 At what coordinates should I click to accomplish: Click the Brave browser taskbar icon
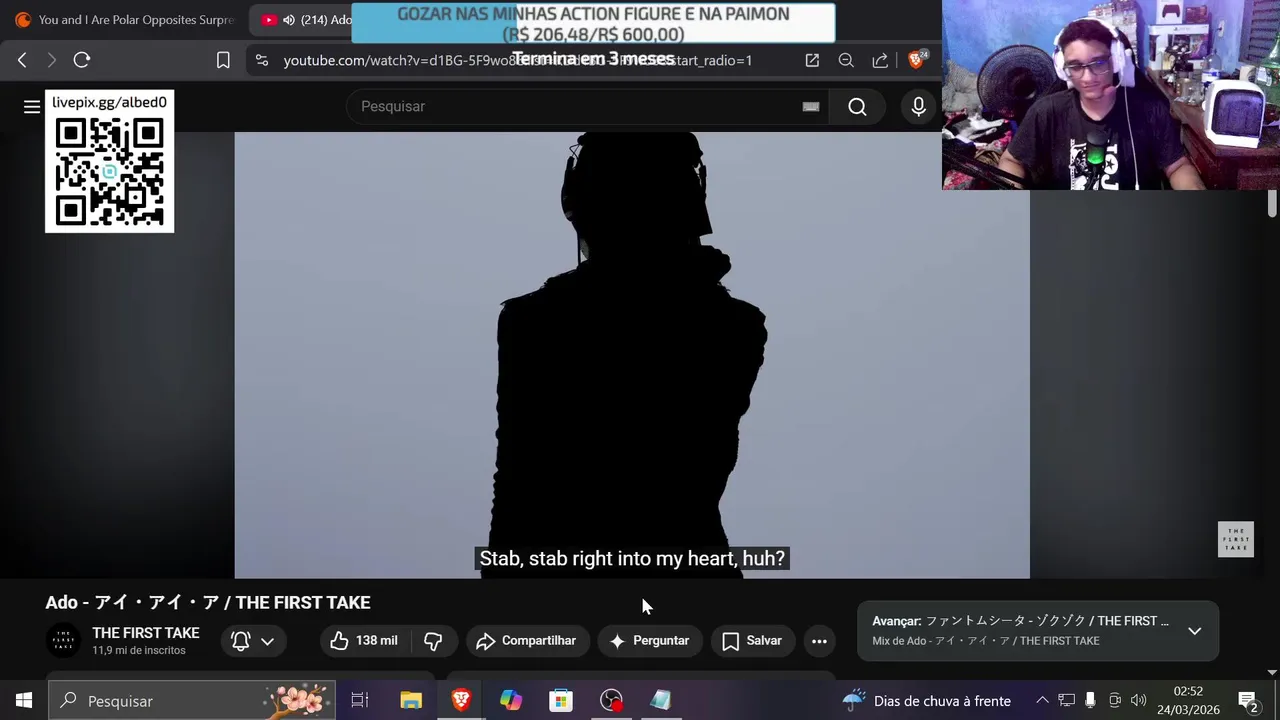coord(461,701)
